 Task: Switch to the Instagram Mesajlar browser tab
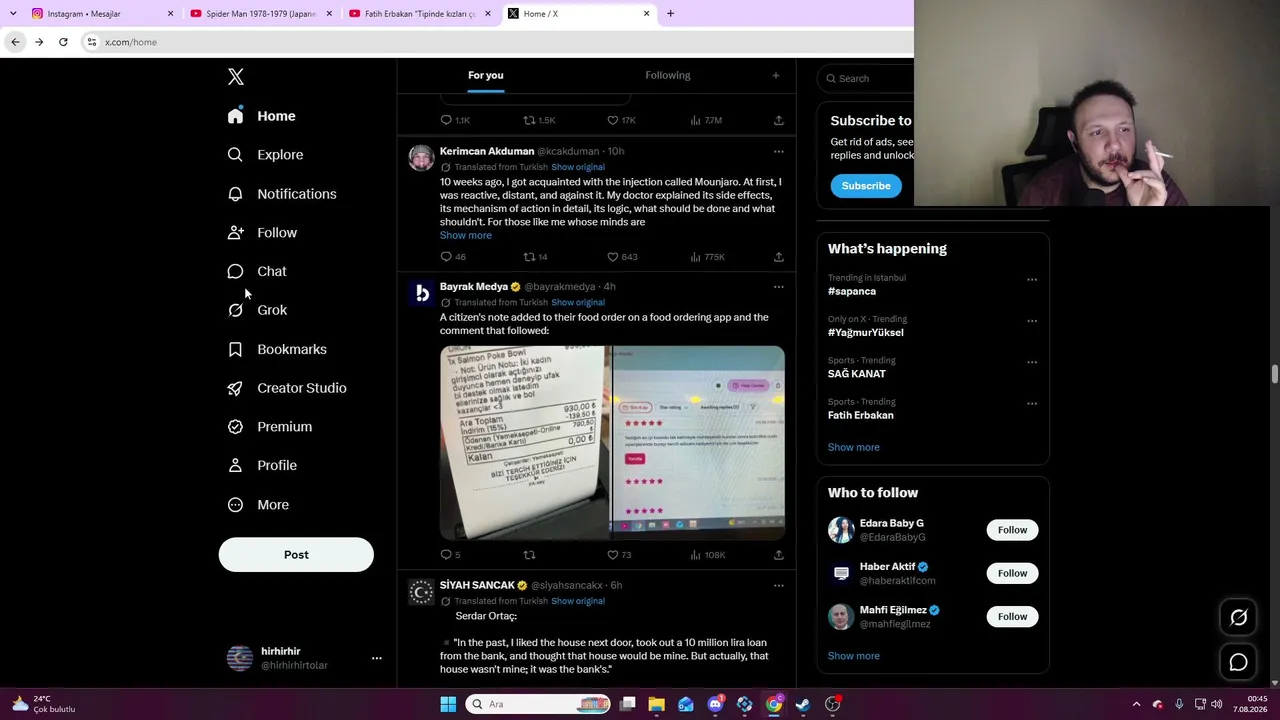(102, 14)
